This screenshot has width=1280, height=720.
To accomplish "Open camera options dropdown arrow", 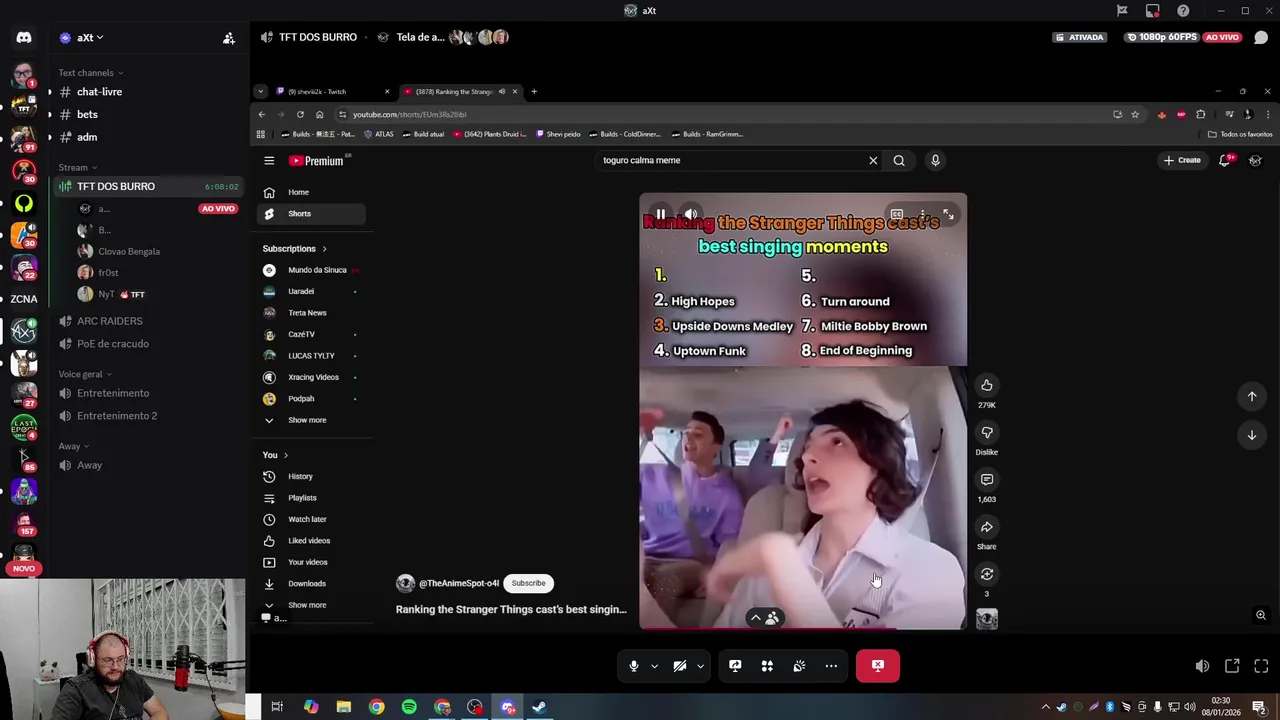I will (x=700, y=666).
